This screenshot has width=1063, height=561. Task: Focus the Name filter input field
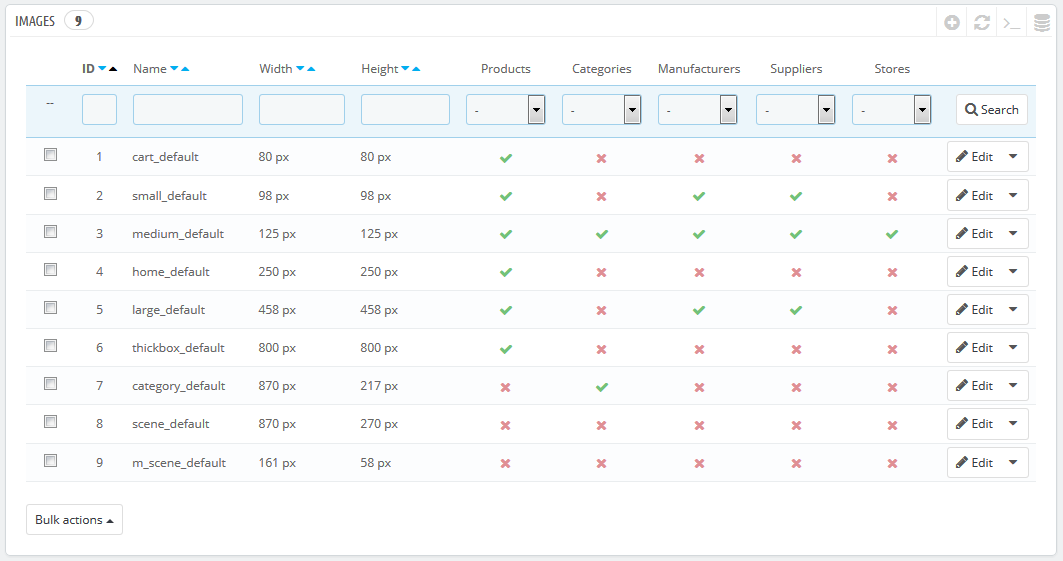[x=188, y=109]
